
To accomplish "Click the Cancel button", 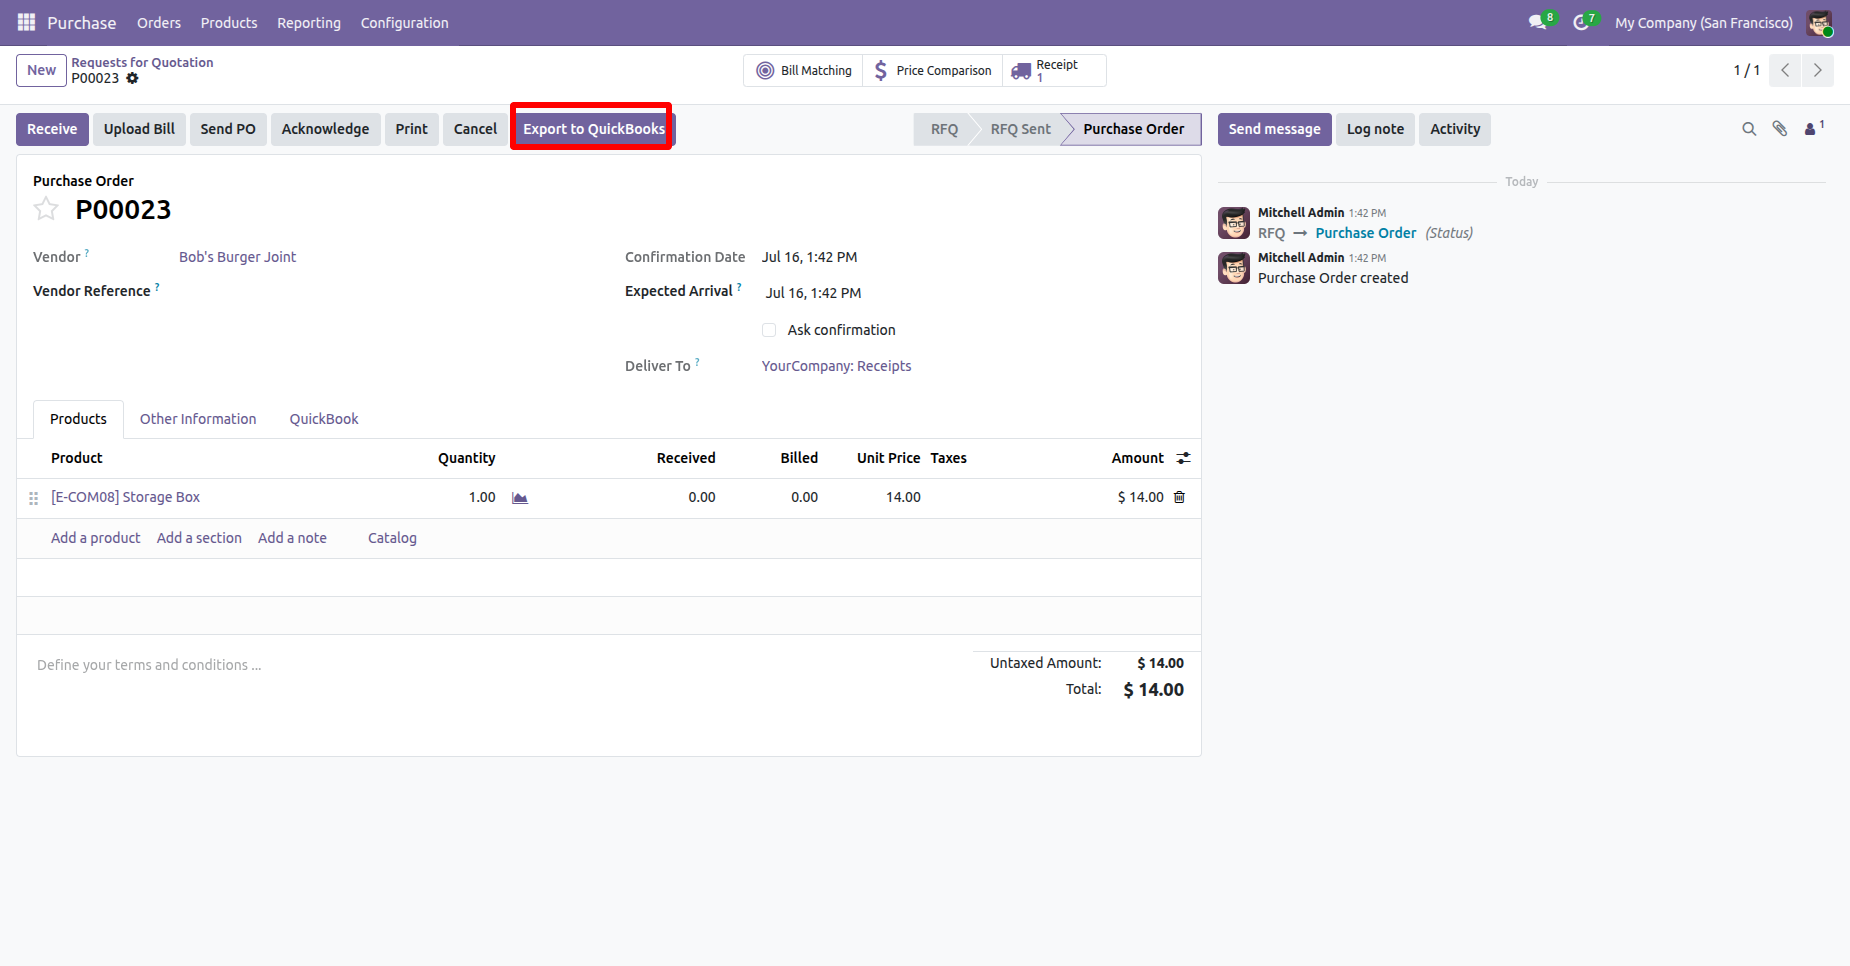I will (x=475, y=129).
